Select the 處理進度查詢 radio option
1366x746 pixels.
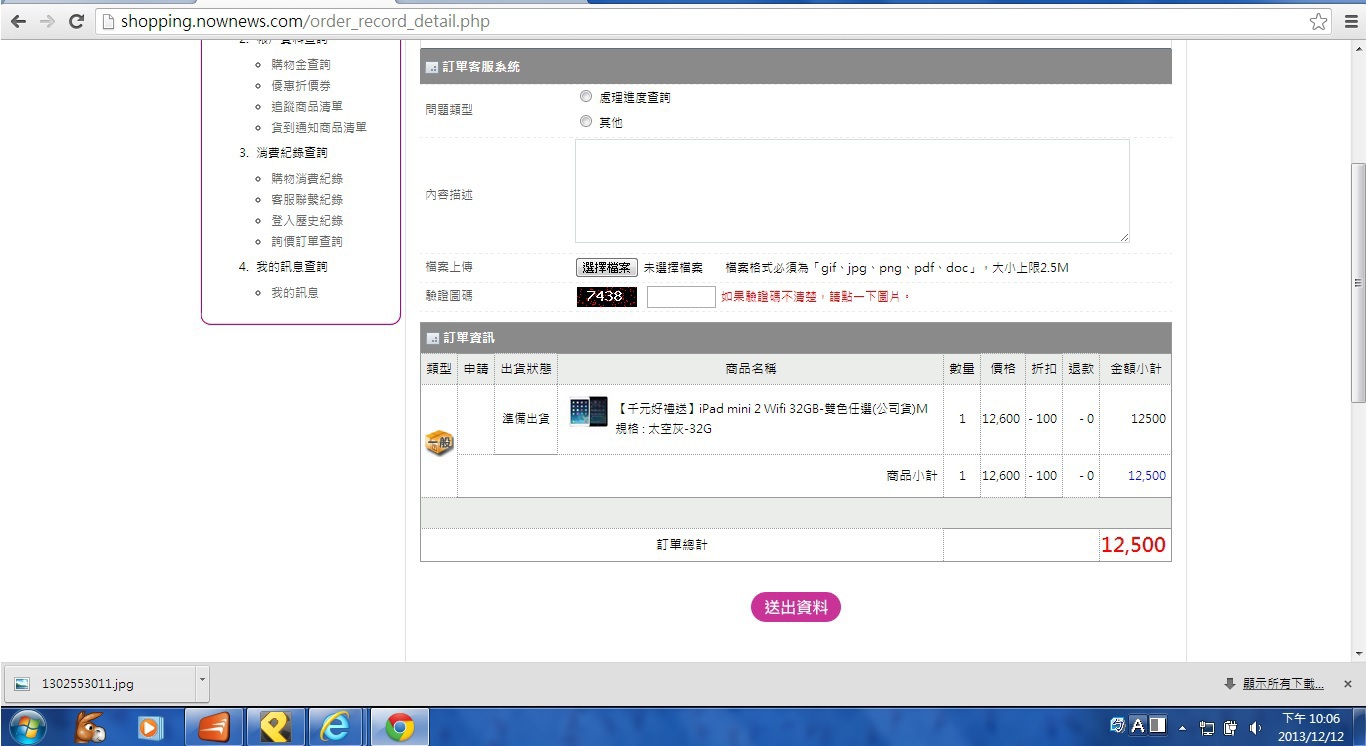pyautogui.click(x=586, y=97)
